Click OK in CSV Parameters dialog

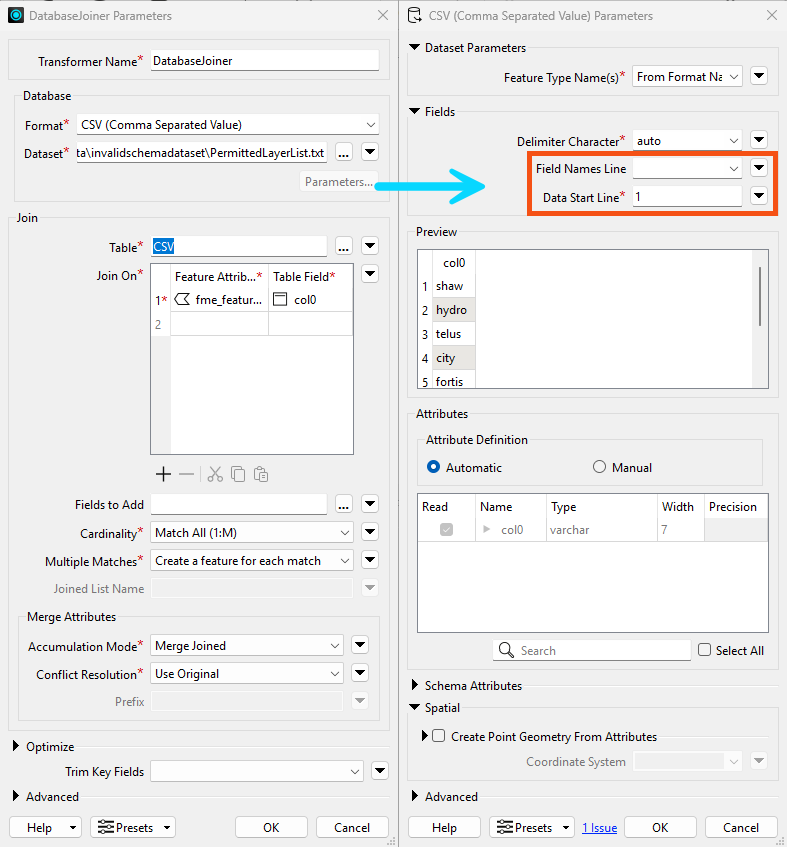click(660, 827)
